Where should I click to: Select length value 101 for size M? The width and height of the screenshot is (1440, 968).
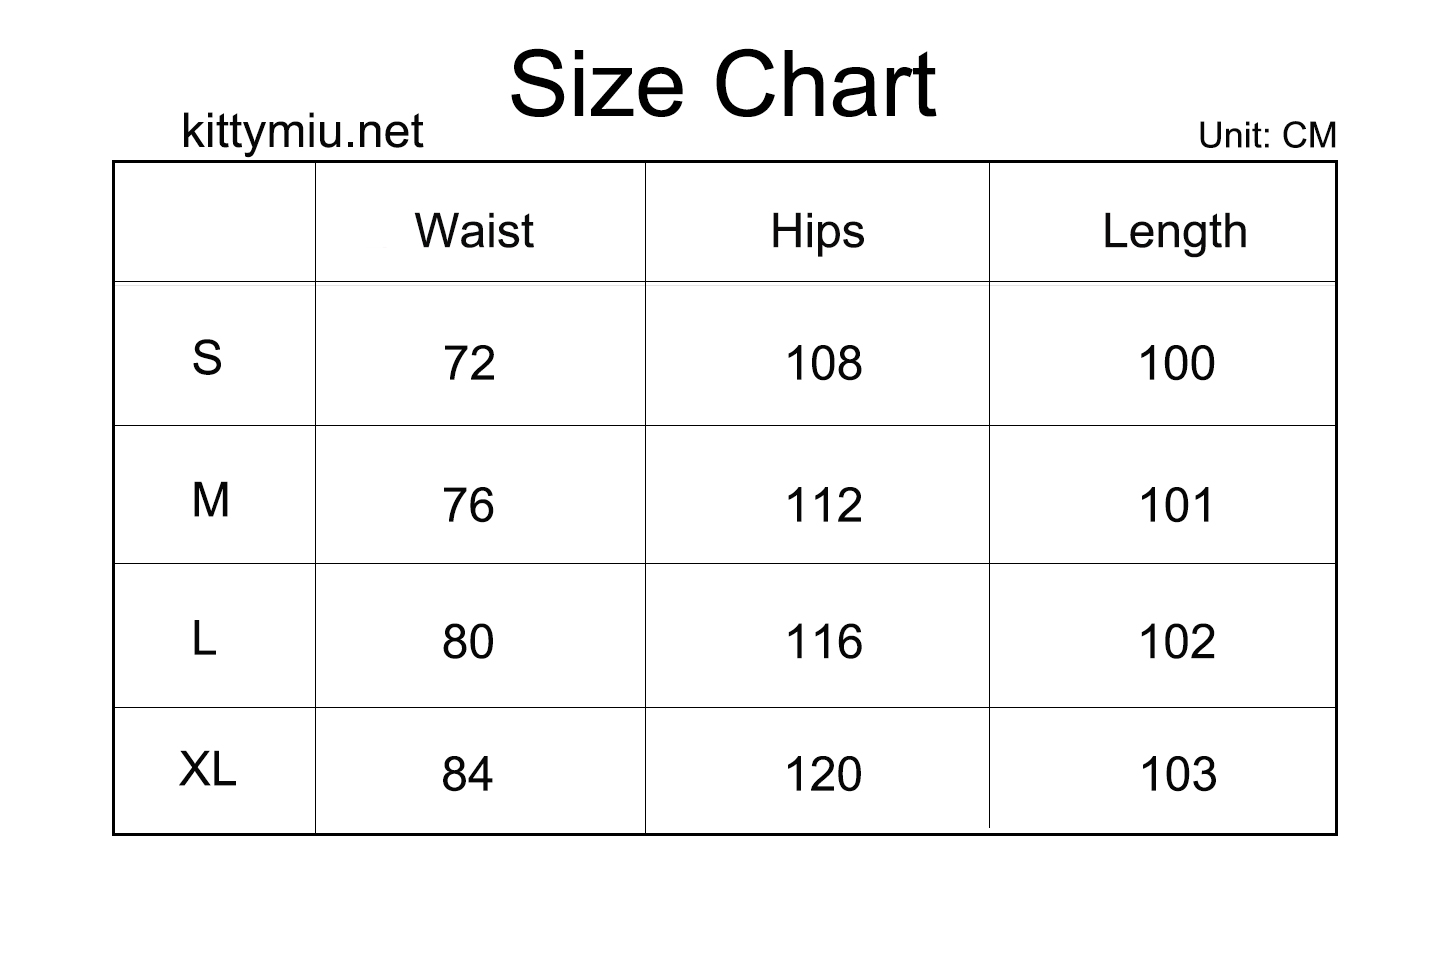point(1177,505)
